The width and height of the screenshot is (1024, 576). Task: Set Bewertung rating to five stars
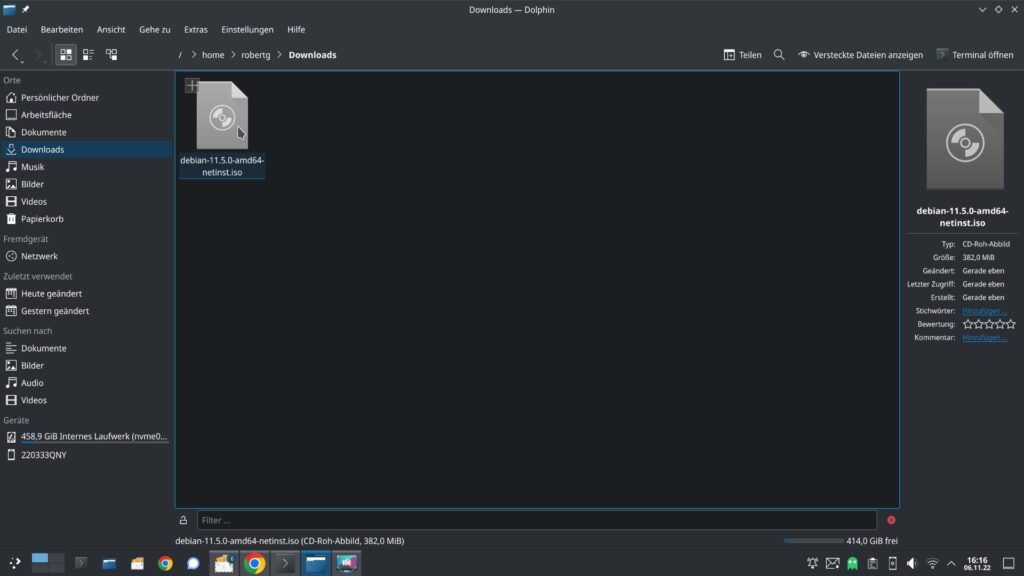point(1011,324)
